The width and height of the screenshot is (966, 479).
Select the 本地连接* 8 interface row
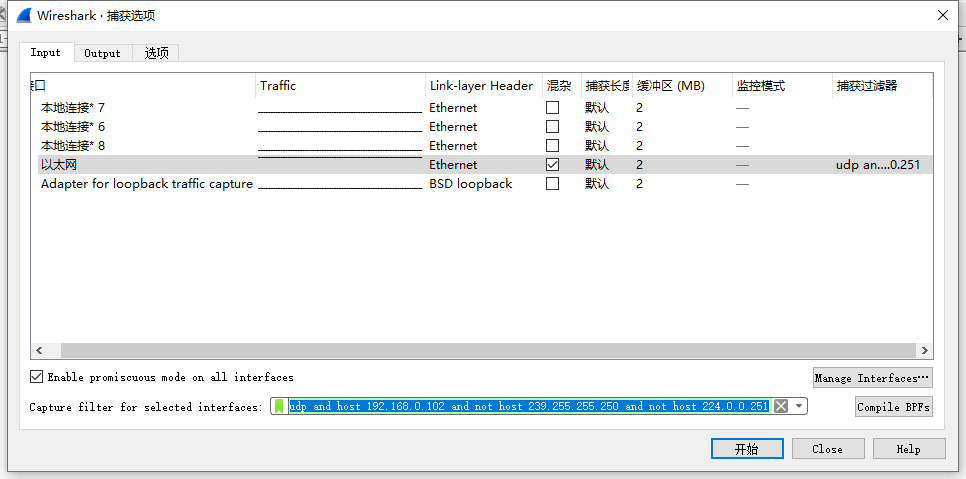coord(482,146)
